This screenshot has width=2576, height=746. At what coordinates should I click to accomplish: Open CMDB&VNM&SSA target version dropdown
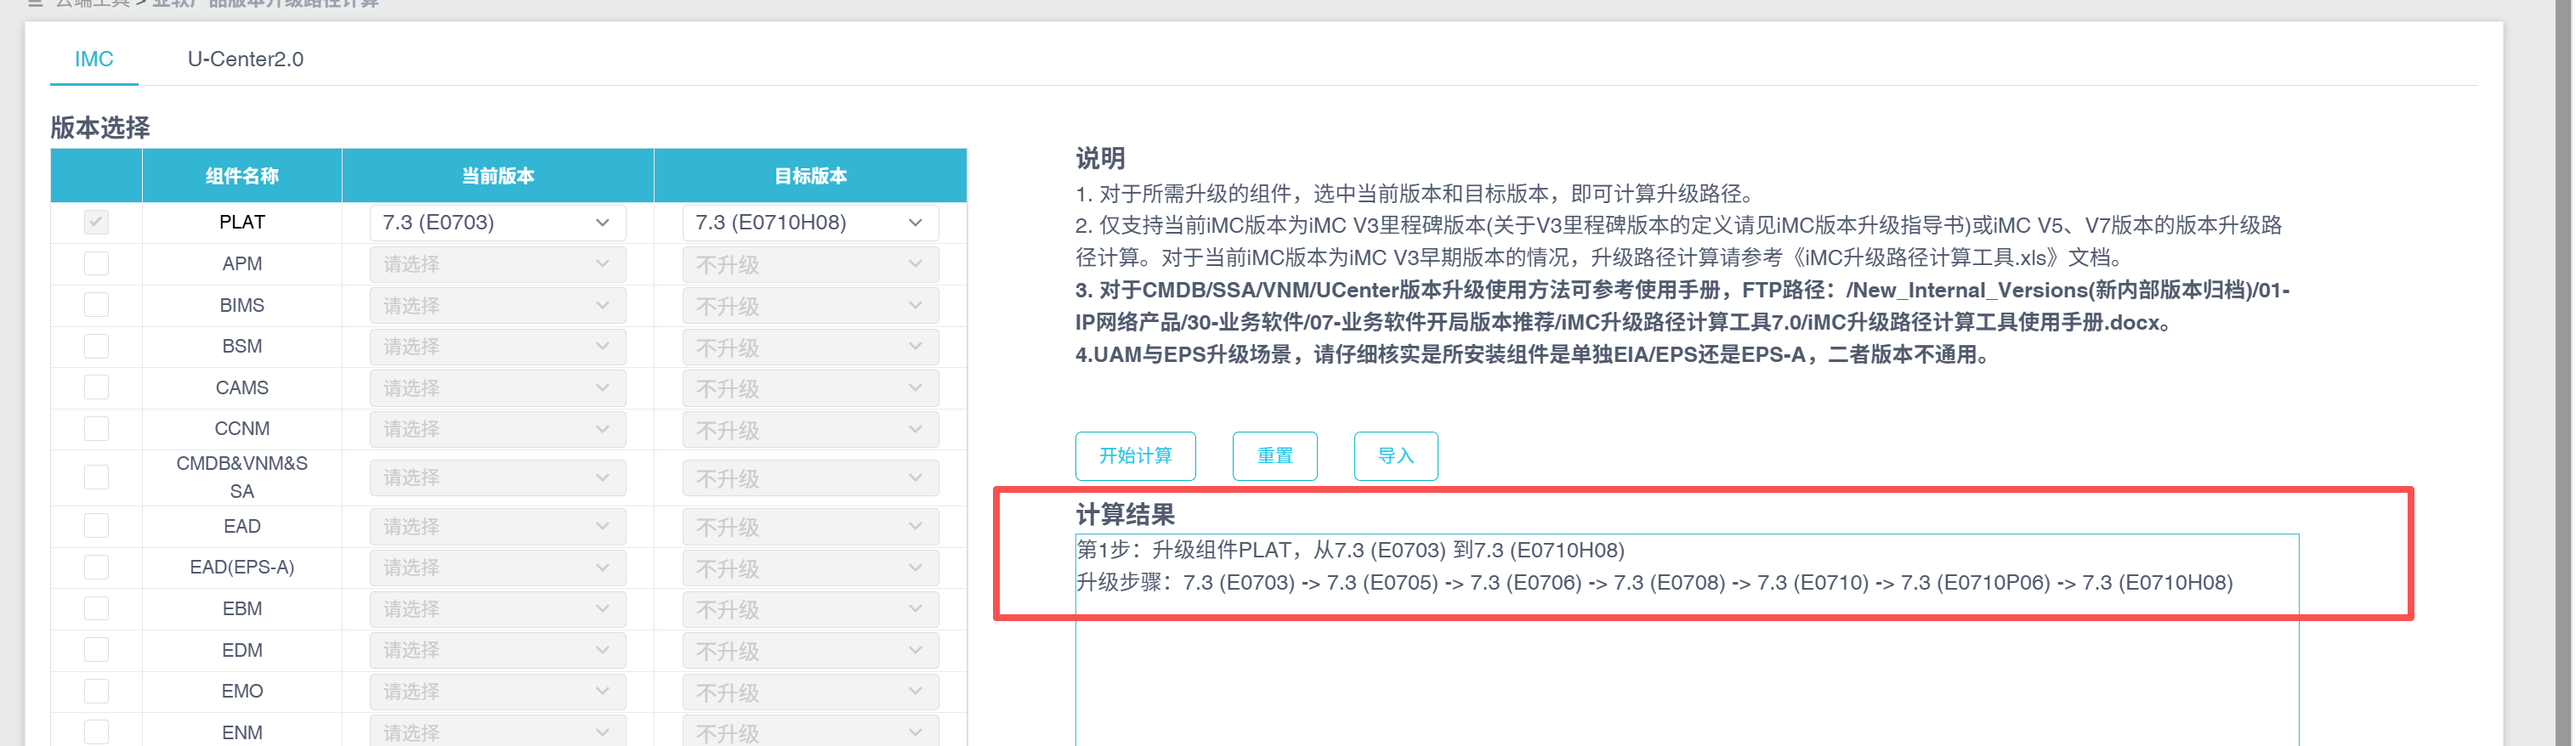810,478
